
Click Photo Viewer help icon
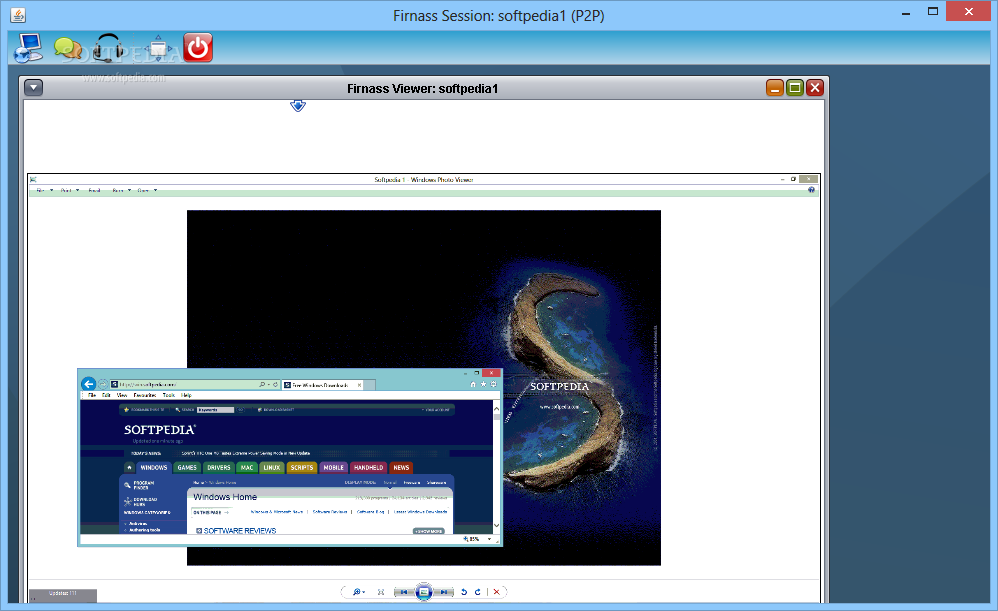point(811,190)
